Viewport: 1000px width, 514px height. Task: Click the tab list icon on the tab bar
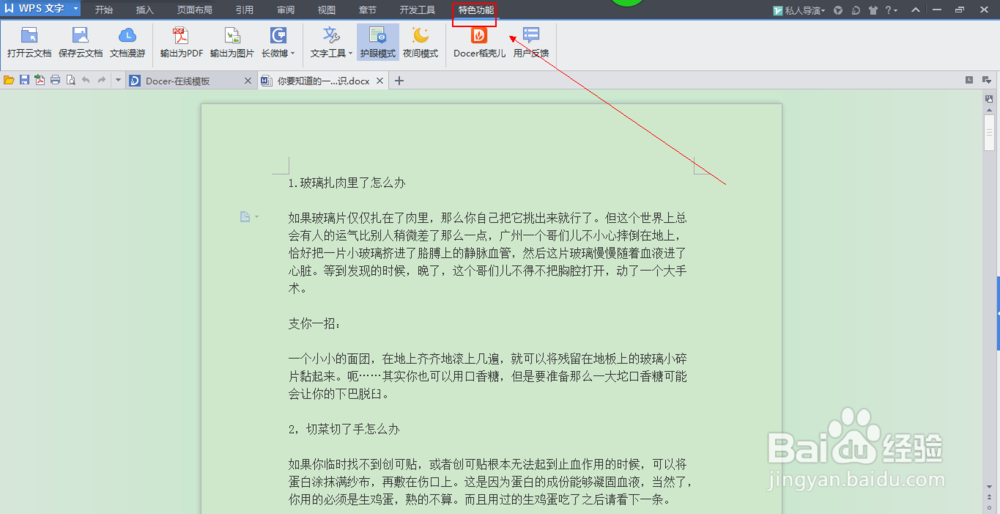(x=969, y=80)
